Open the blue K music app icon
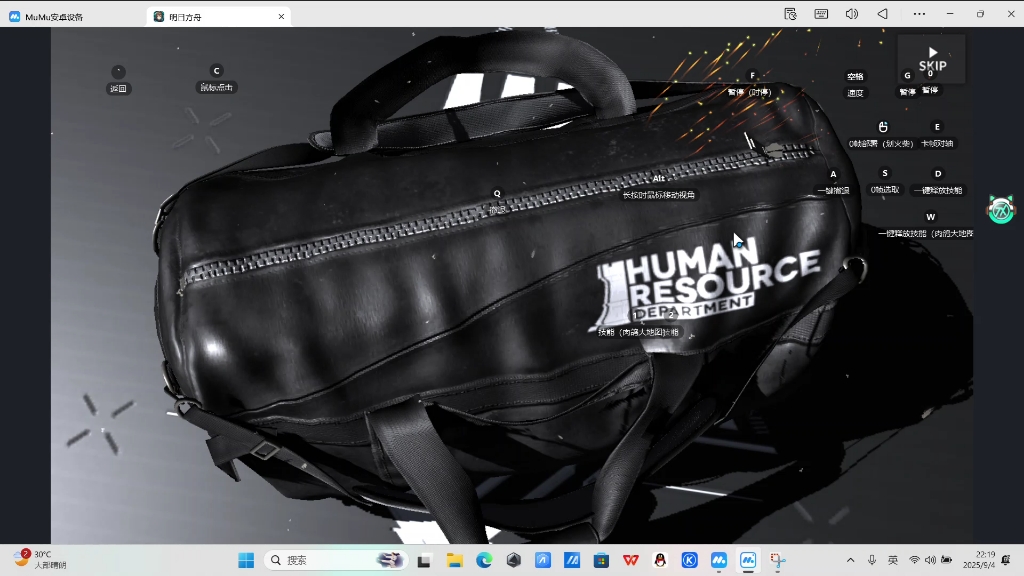This screenshot has height=576, width=1024. [690, 560]
